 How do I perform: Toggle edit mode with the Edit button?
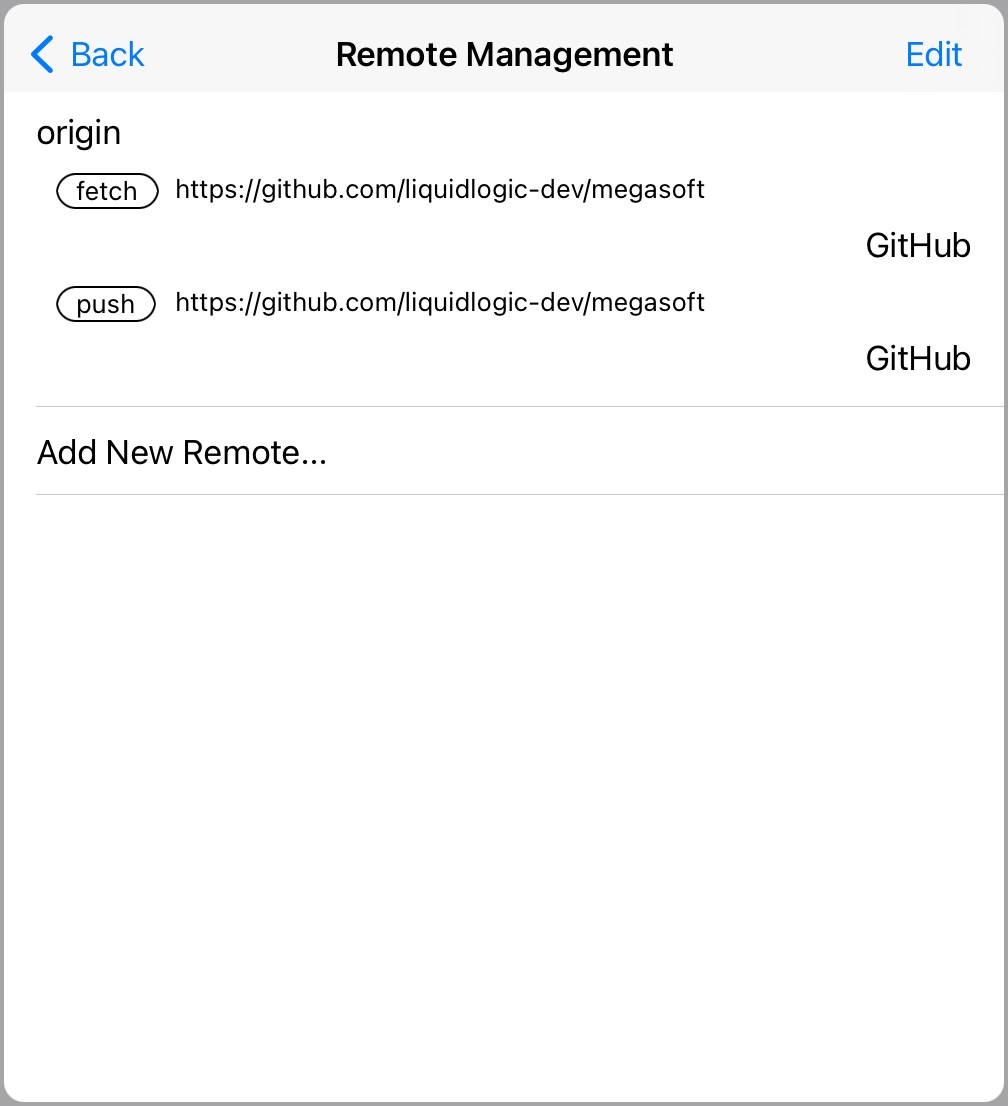[x=933, y=55]
